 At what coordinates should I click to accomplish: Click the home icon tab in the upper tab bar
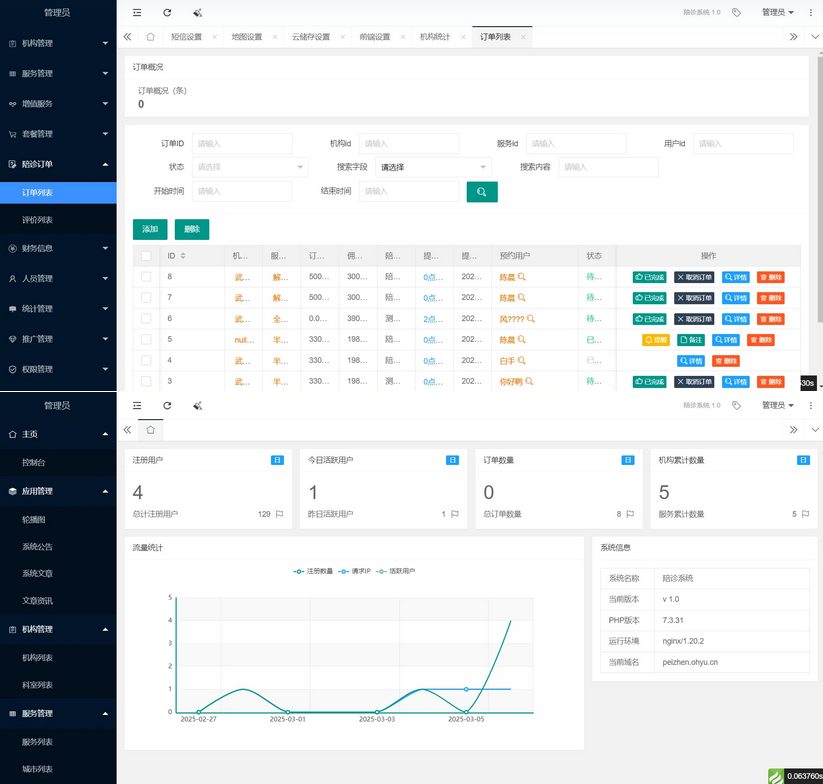coord(150,37)
